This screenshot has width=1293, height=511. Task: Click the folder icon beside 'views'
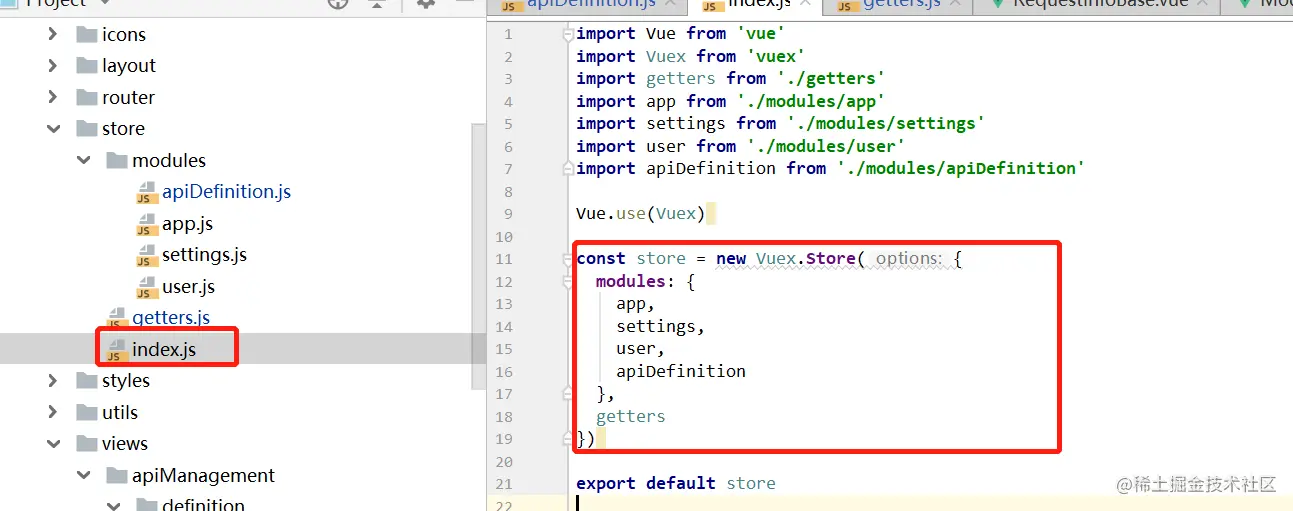(x=87, y=444)
